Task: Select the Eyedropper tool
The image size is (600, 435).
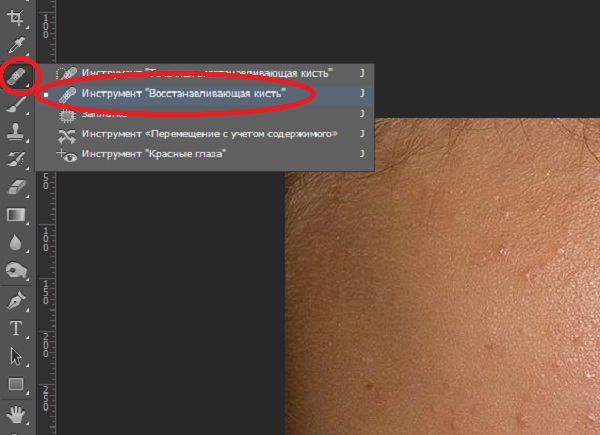Action: pos(16,45)
